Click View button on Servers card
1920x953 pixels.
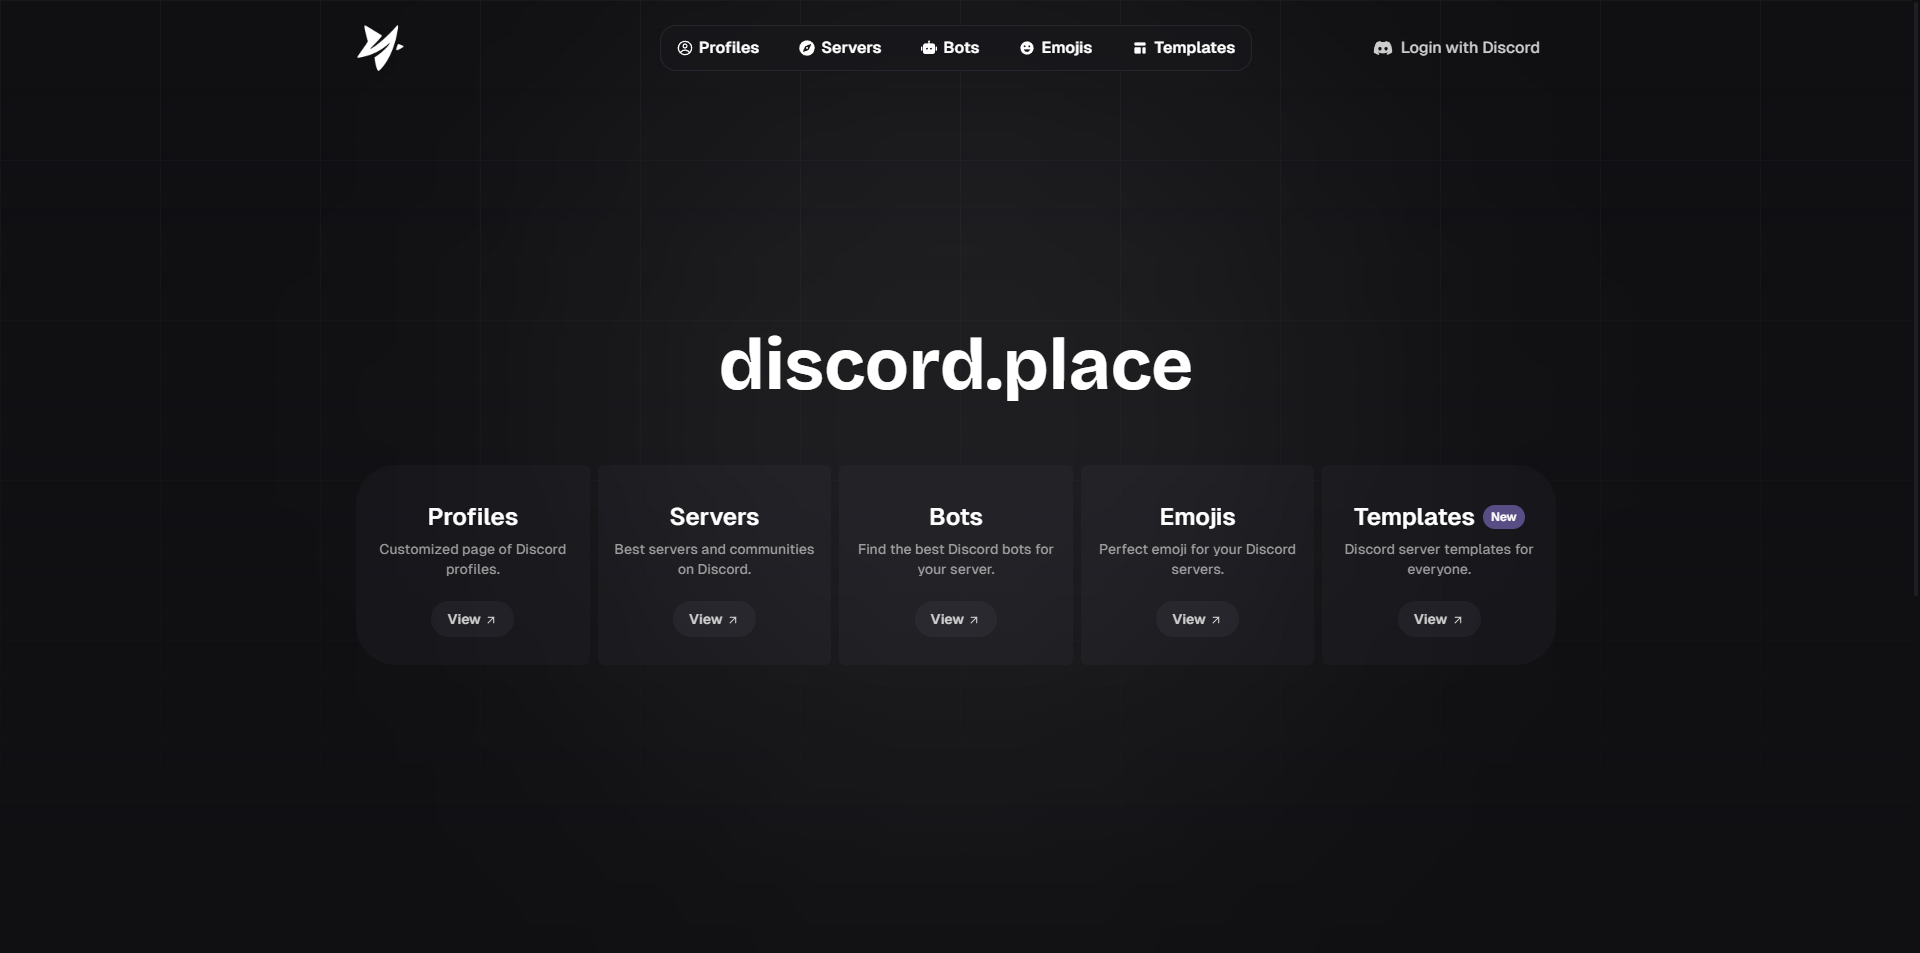click(x=714, y=619)
